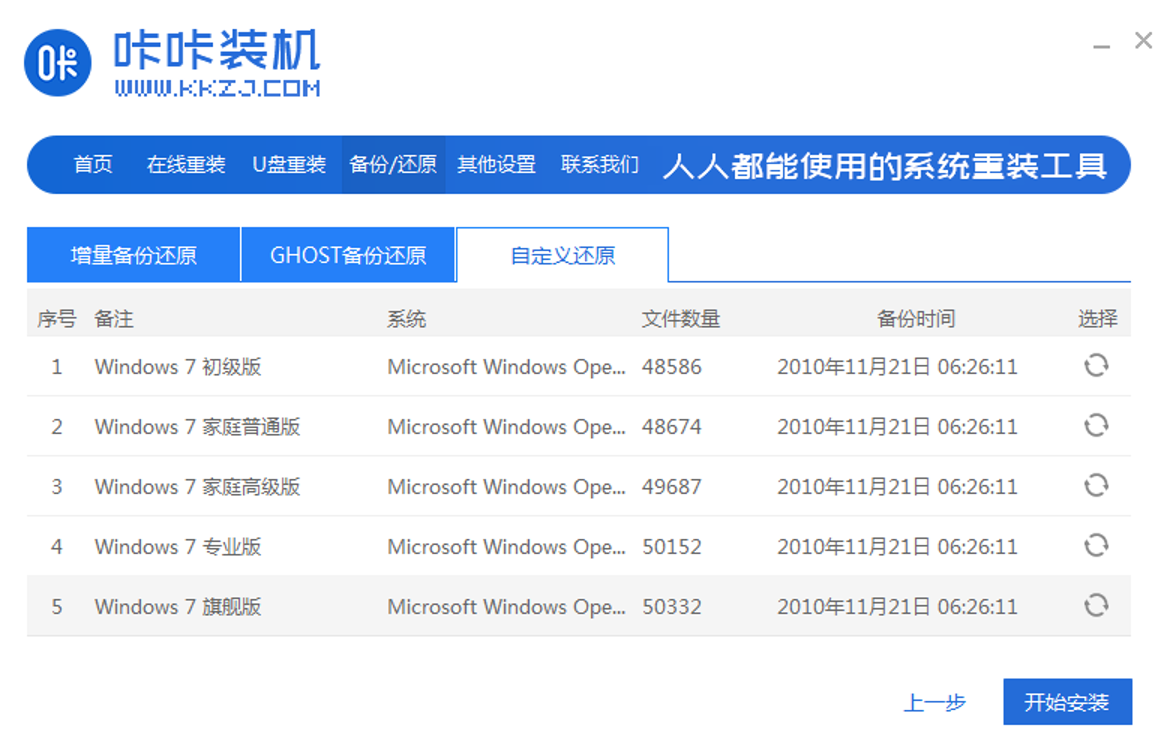The image size is (1160, 742).
Task: Switch to 增量备份还原 tab
Action: (x=133, y=255)
